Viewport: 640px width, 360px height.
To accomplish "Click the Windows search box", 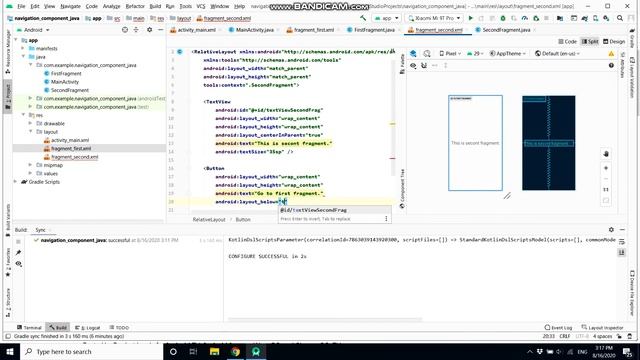I will coord(91,351).
